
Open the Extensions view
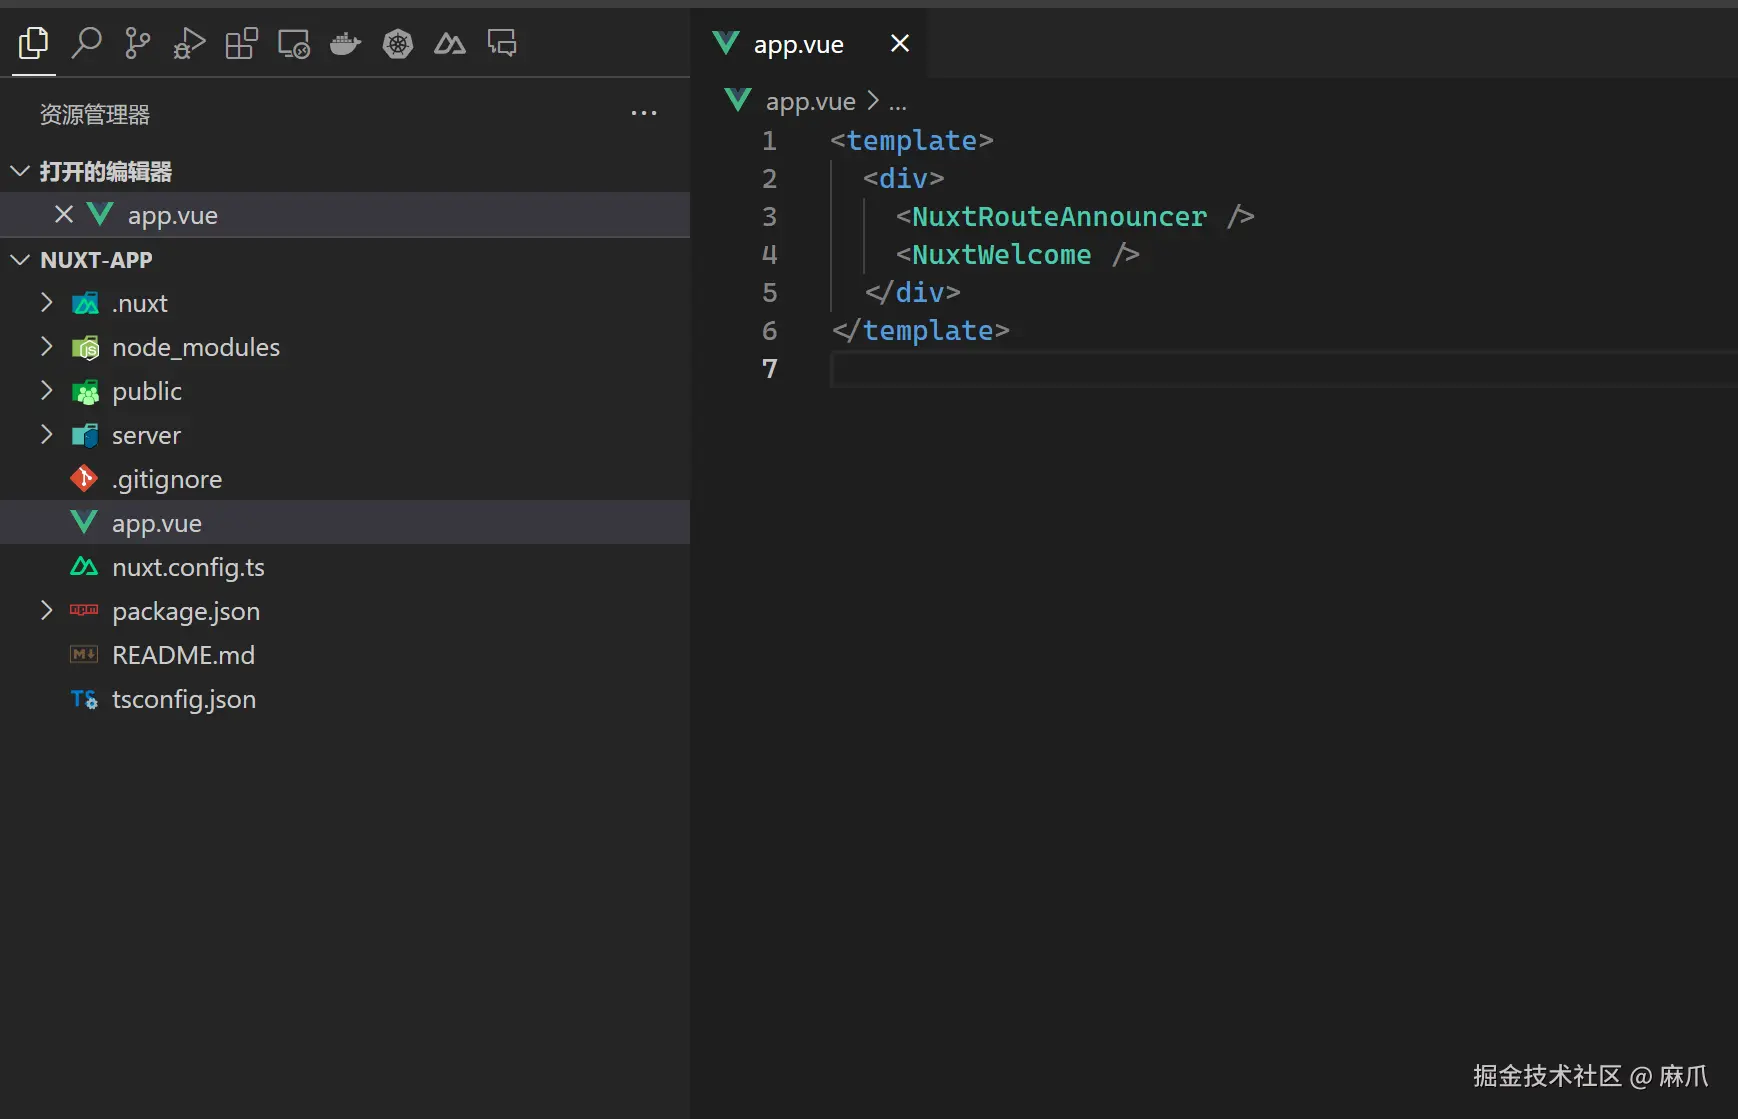(241, 43)
